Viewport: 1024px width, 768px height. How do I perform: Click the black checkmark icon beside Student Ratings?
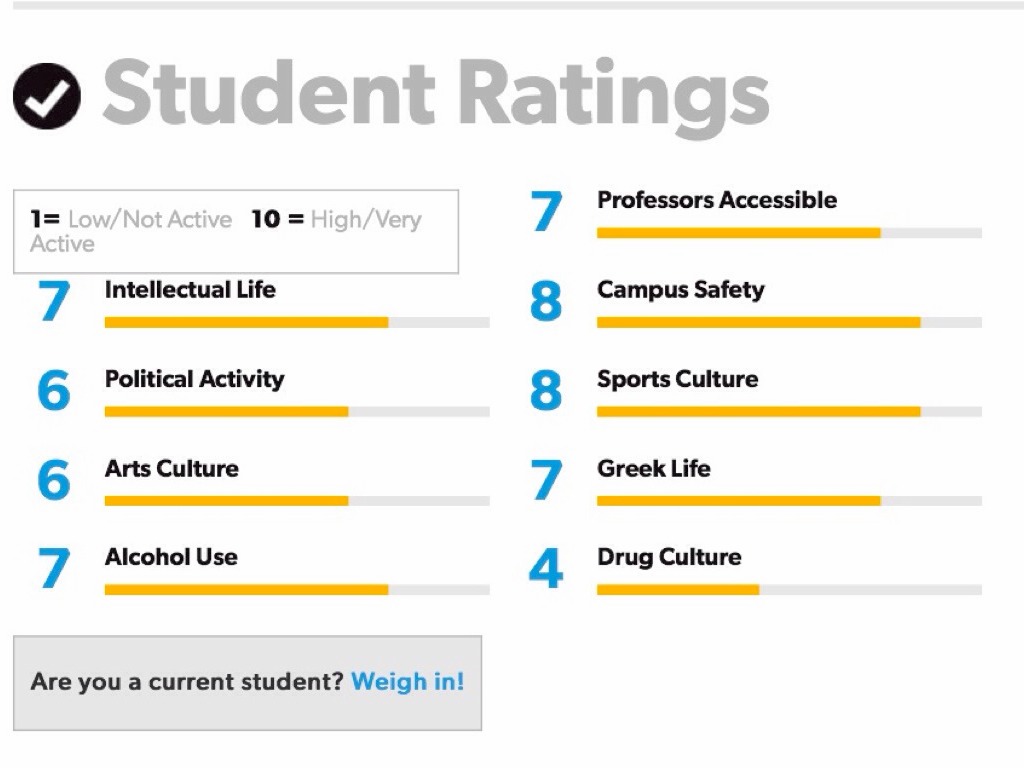(47, 96)
